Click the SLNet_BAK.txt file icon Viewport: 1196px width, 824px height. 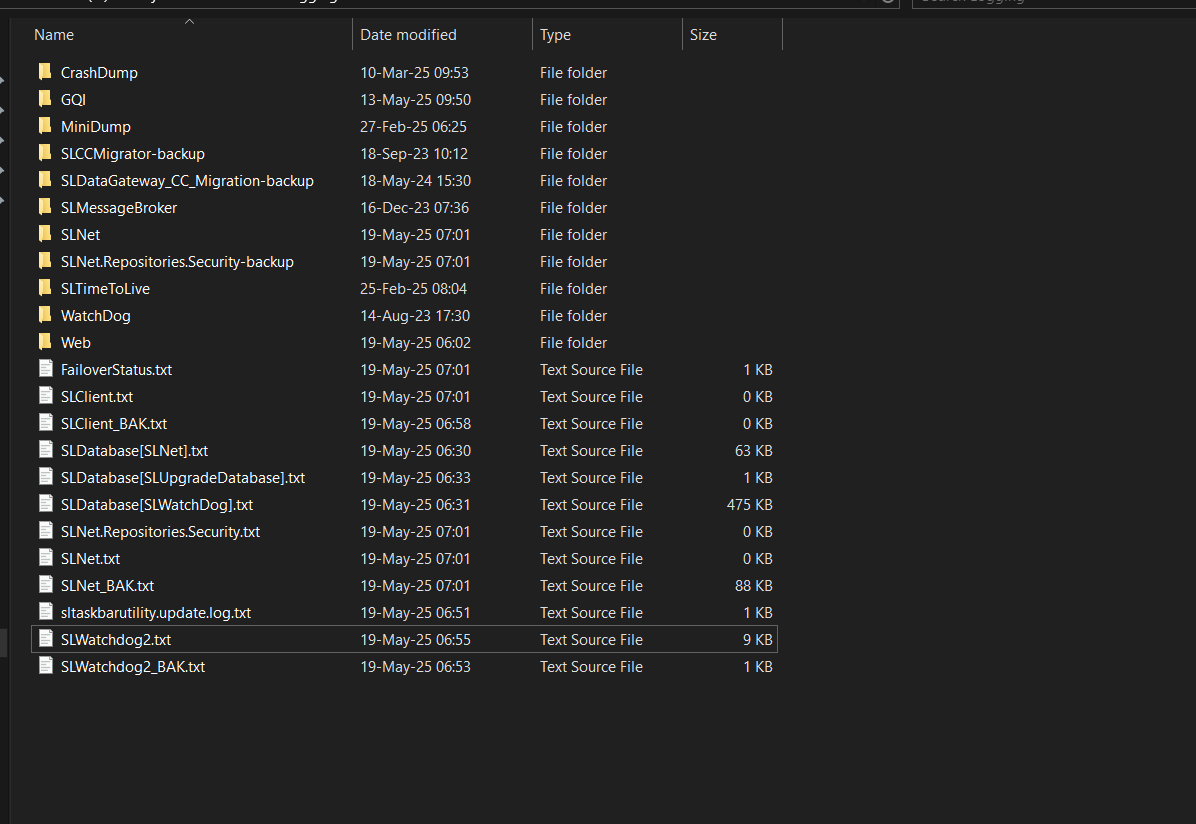45,585
